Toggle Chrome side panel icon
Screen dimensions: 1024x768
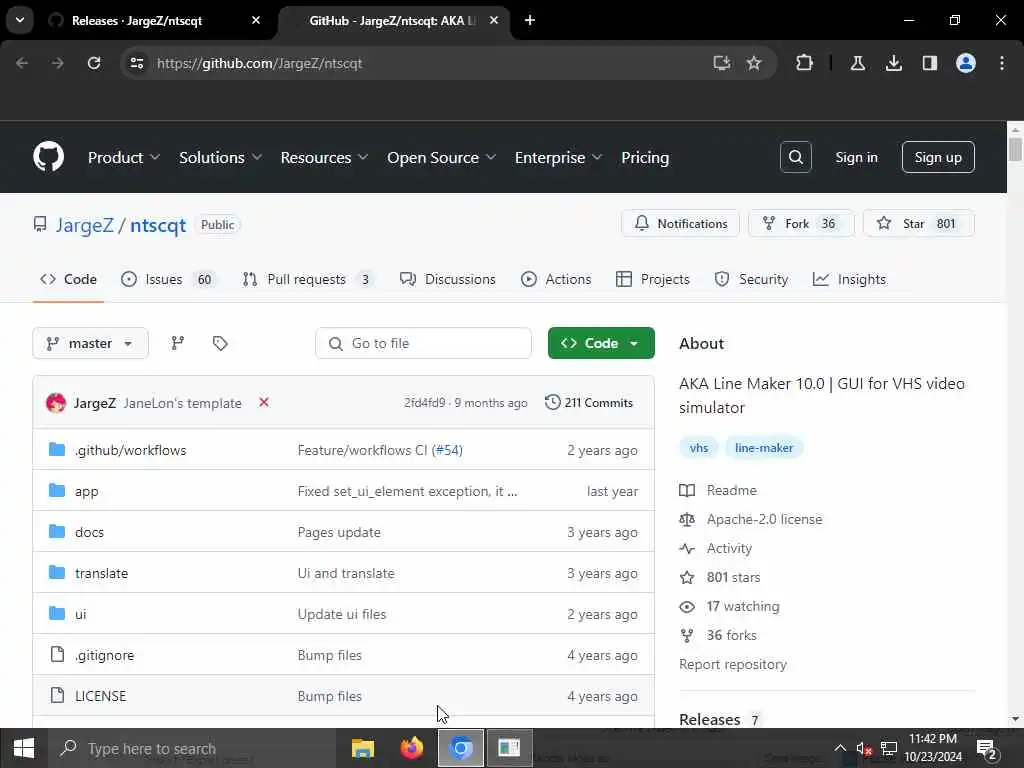coord(929,63)
